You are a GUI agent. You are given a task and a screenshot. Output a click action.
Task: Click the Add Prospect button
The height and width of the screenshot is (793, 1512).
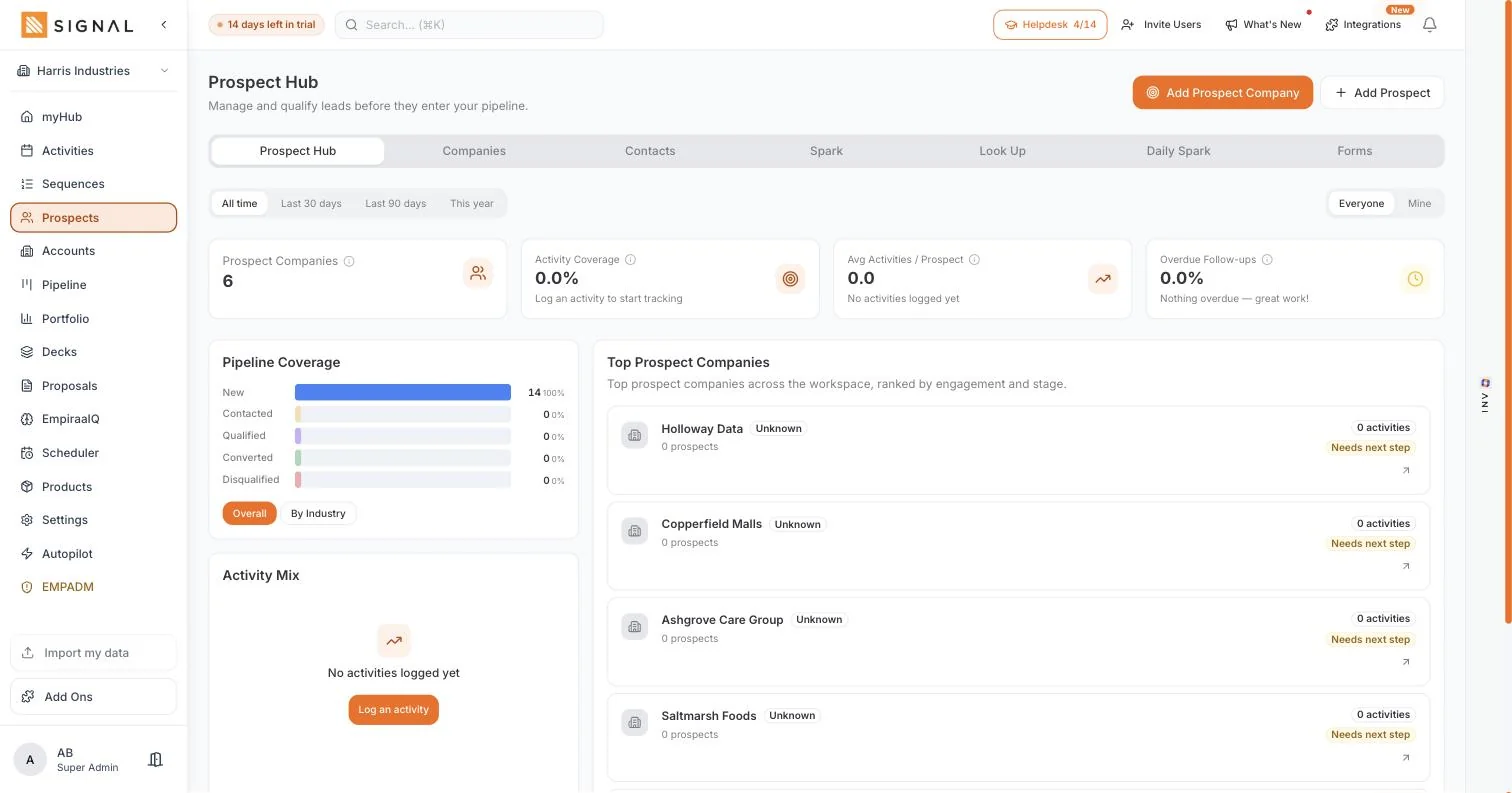tap(1382, 93)
